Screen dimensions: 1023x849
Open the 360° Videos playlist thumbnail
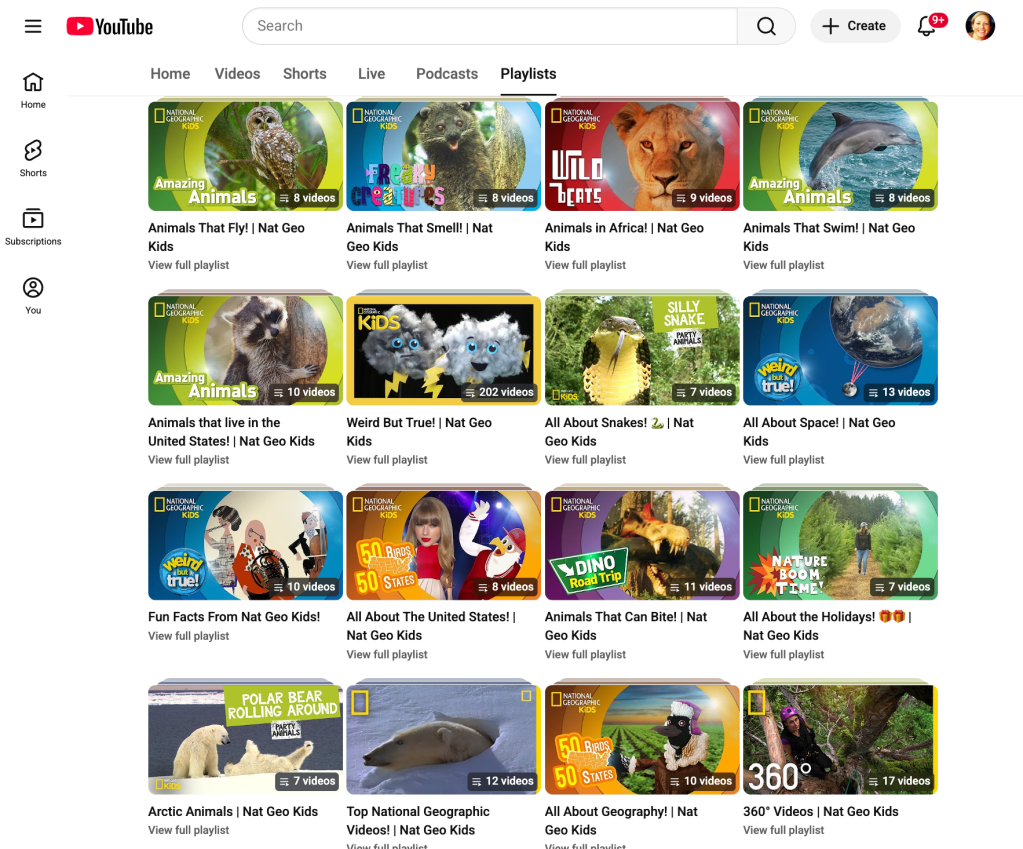840,739
